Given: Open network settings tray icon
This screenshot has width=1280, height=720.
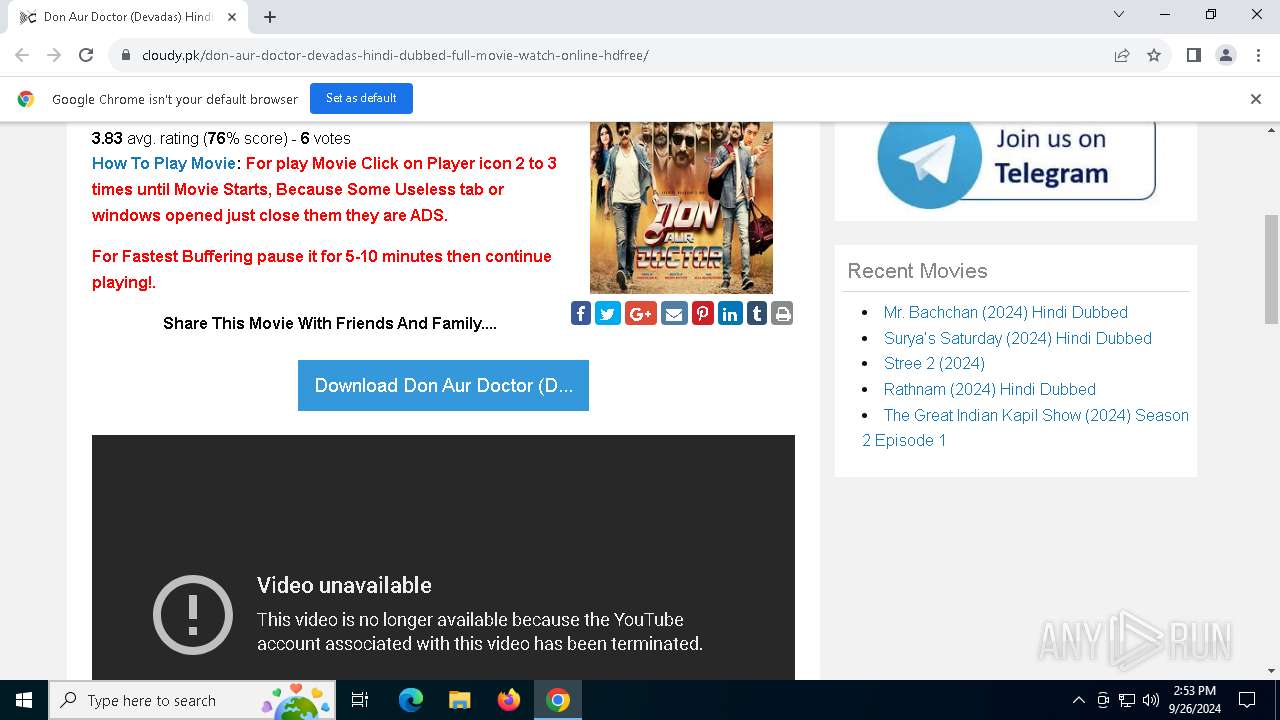Looking at the screenshot, I should (x=1127, y=700).
